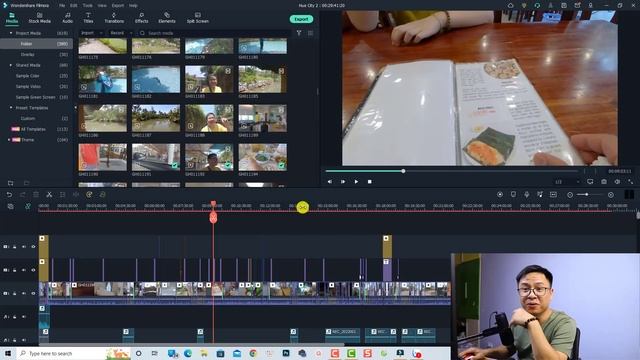This screenshot has height=360, width=640.
Task: Switch to the Effects tab
Action: click(x=141, y=18)
